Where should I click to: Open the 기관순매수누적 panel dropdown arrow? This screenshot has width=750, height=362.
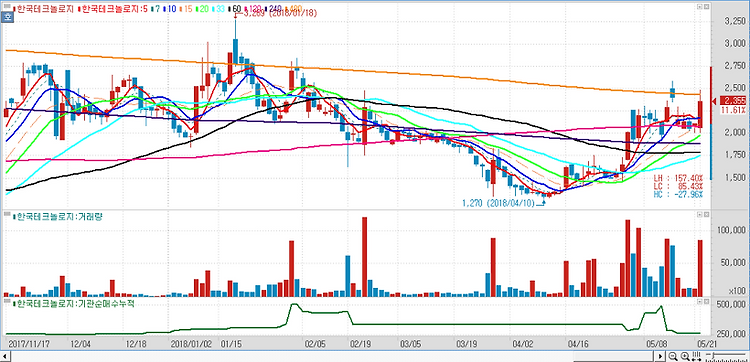coord(700,302)
